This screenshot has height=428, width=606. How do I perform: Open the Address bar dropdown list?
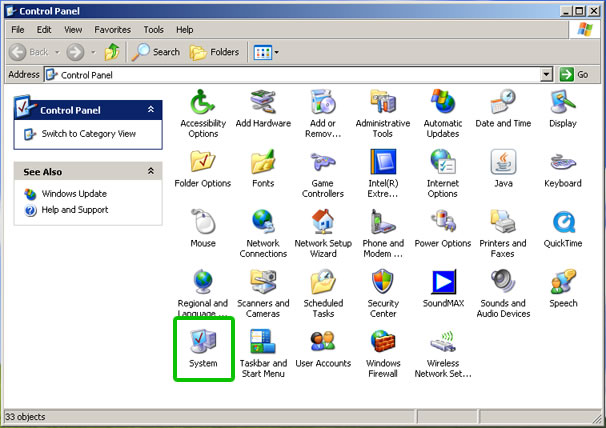(x=546, y=74)
